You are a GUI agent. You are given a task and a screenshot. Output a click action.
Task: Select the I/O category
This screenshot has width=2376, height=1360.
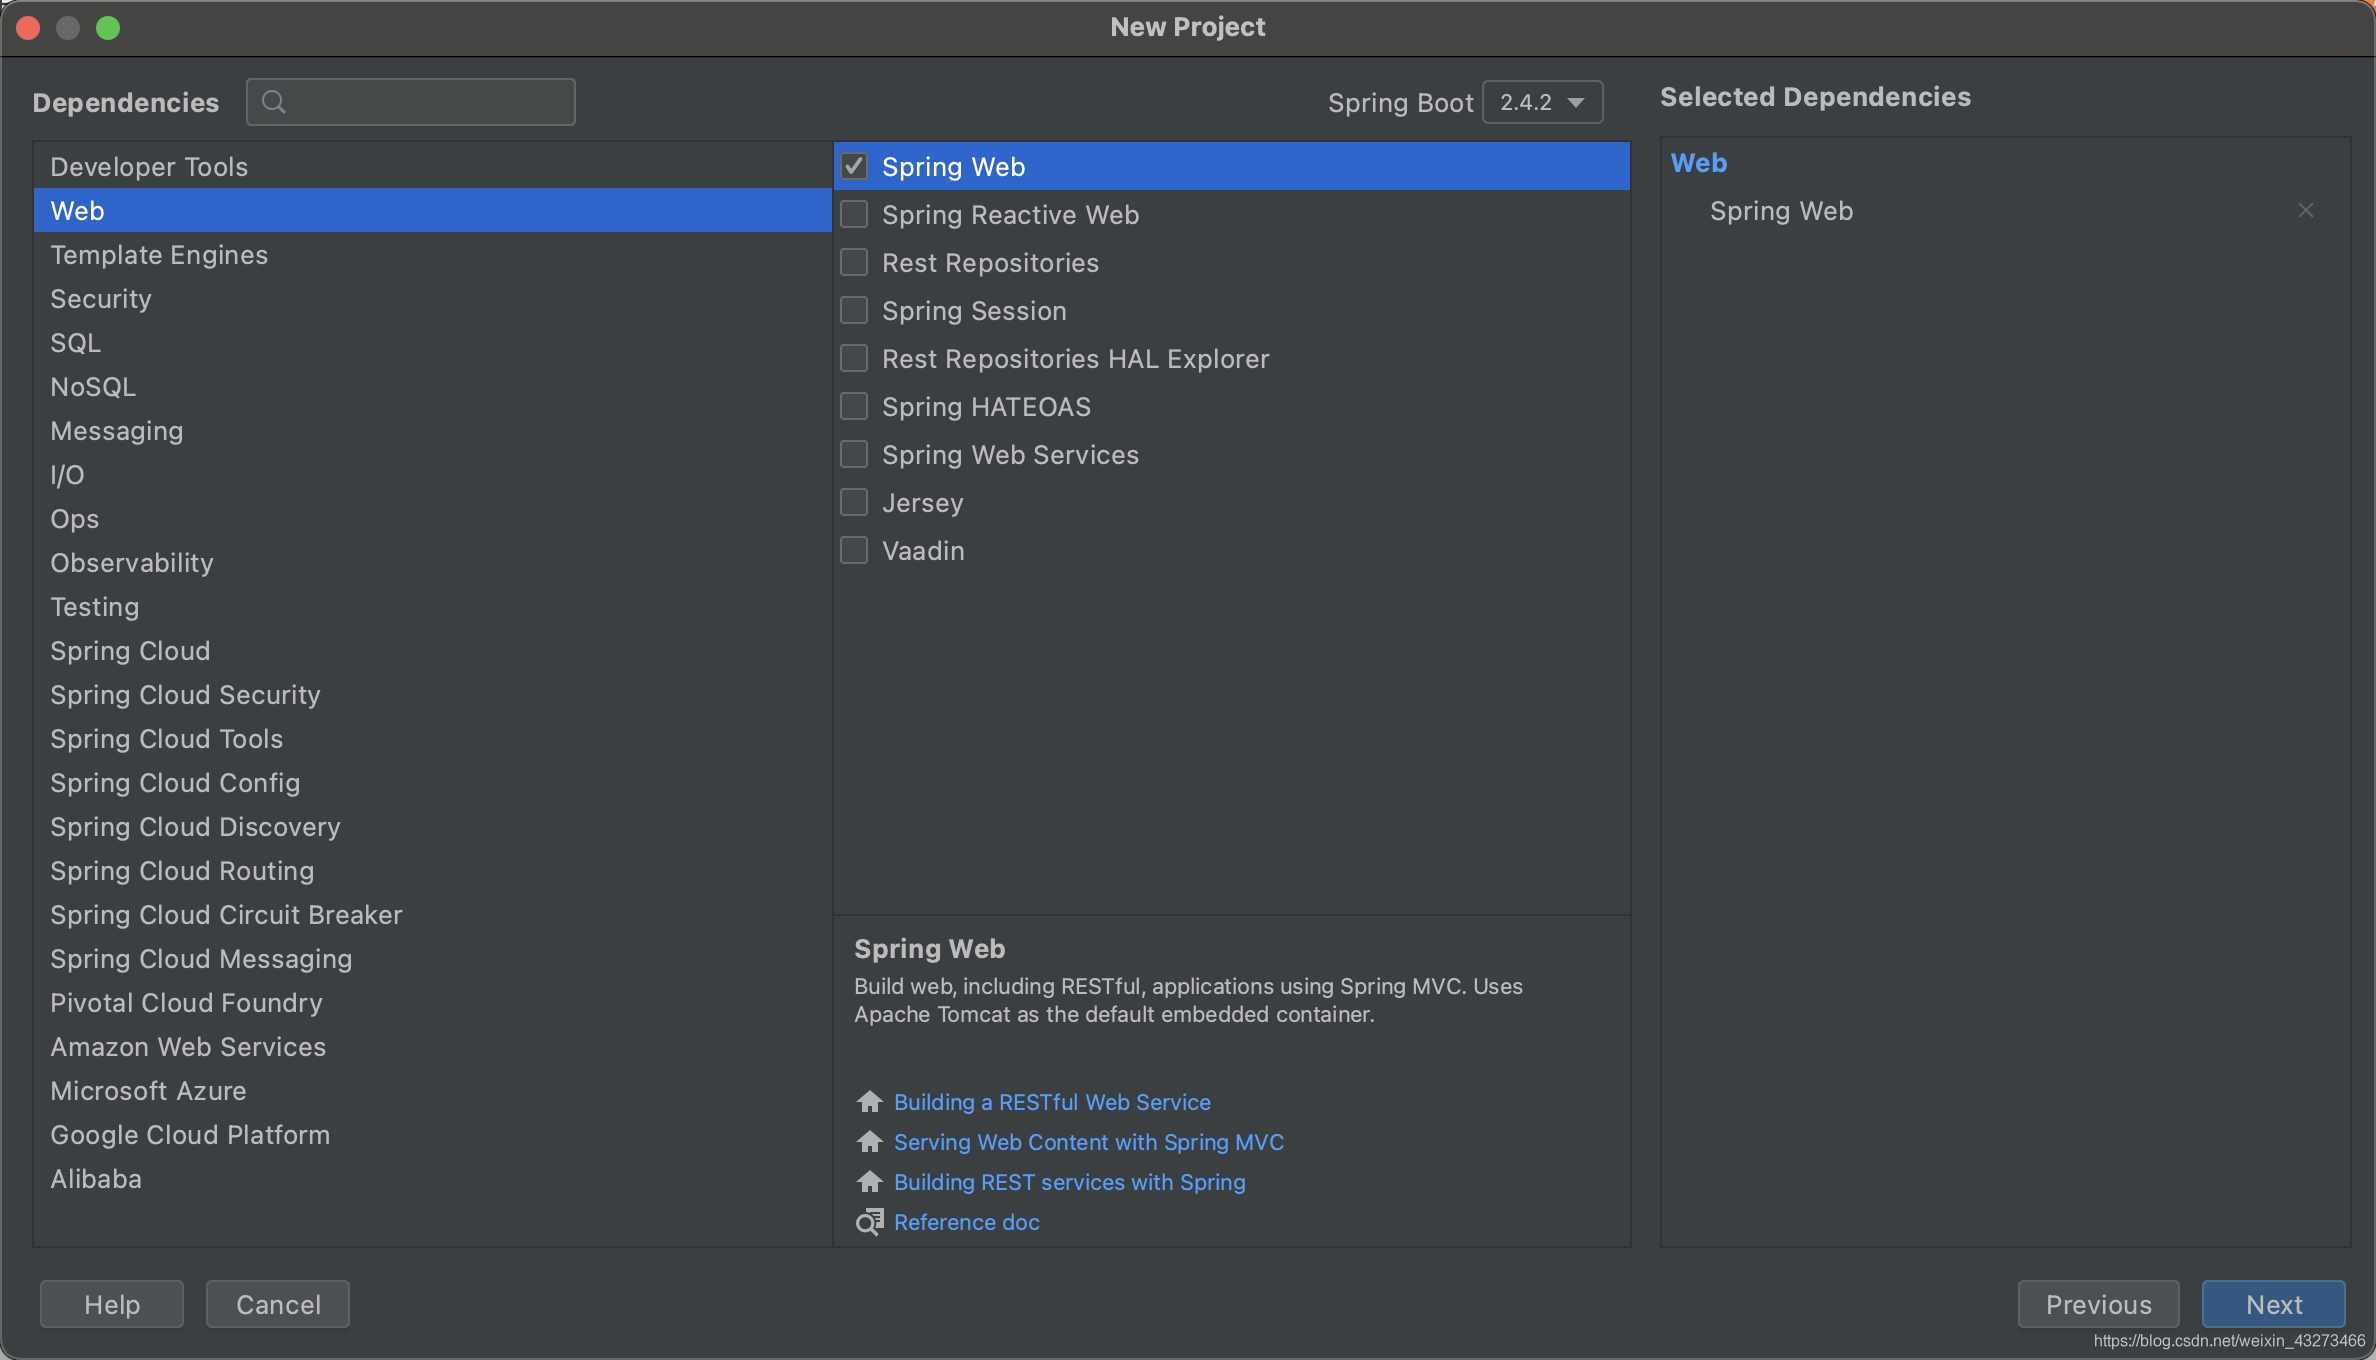tap(432, 474)
